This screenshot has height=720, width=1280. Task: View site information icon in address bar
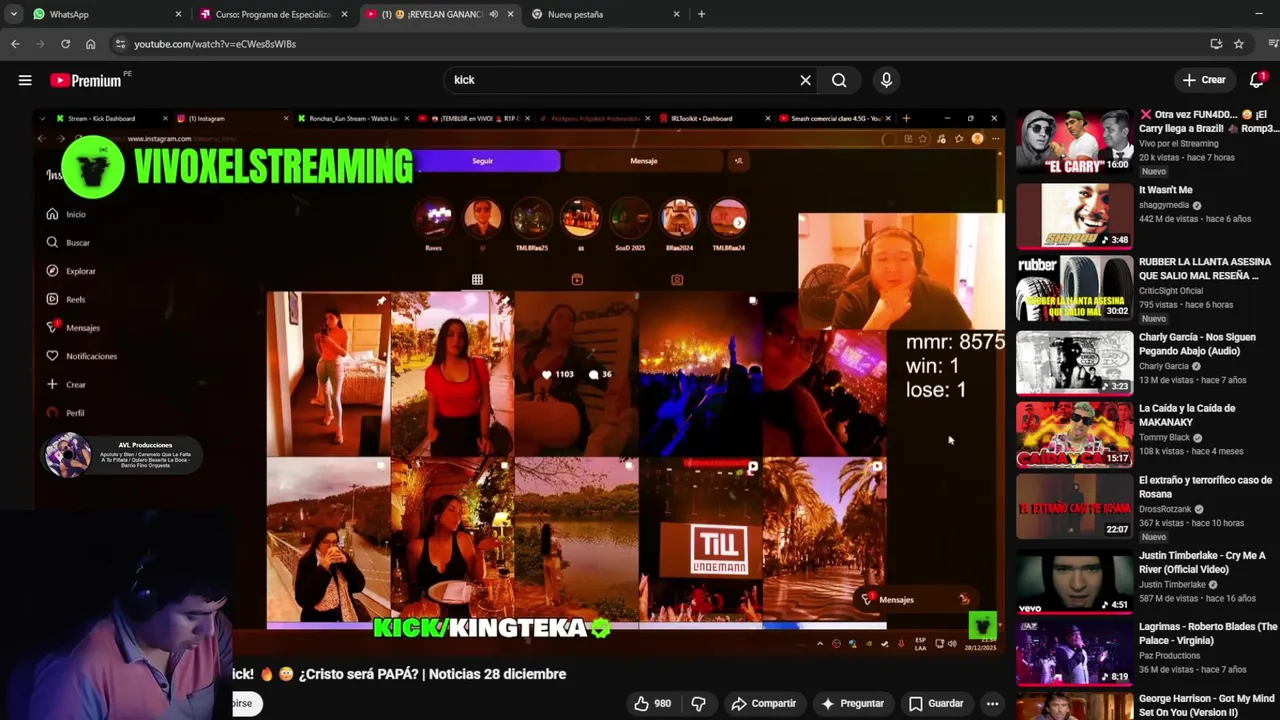point(120,44)
